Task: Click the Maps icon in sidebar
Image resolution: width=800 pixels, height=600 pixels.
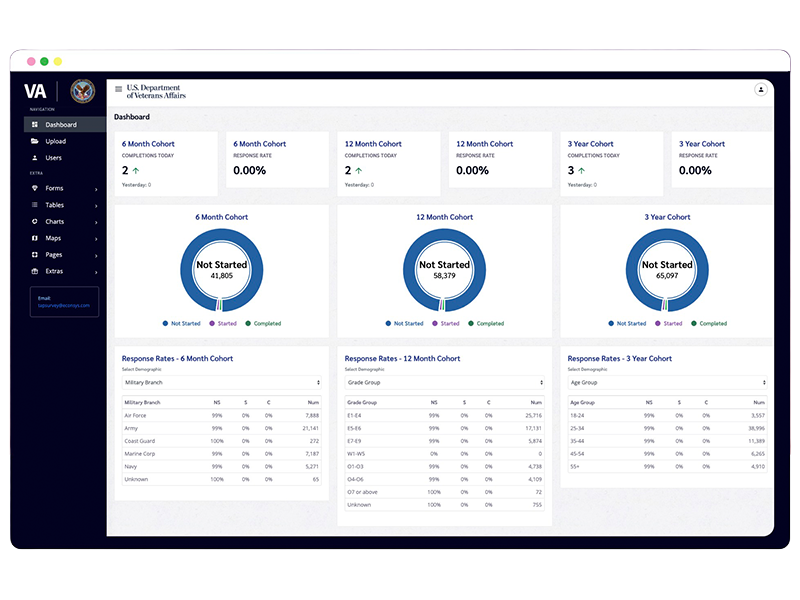Action: 35,238
